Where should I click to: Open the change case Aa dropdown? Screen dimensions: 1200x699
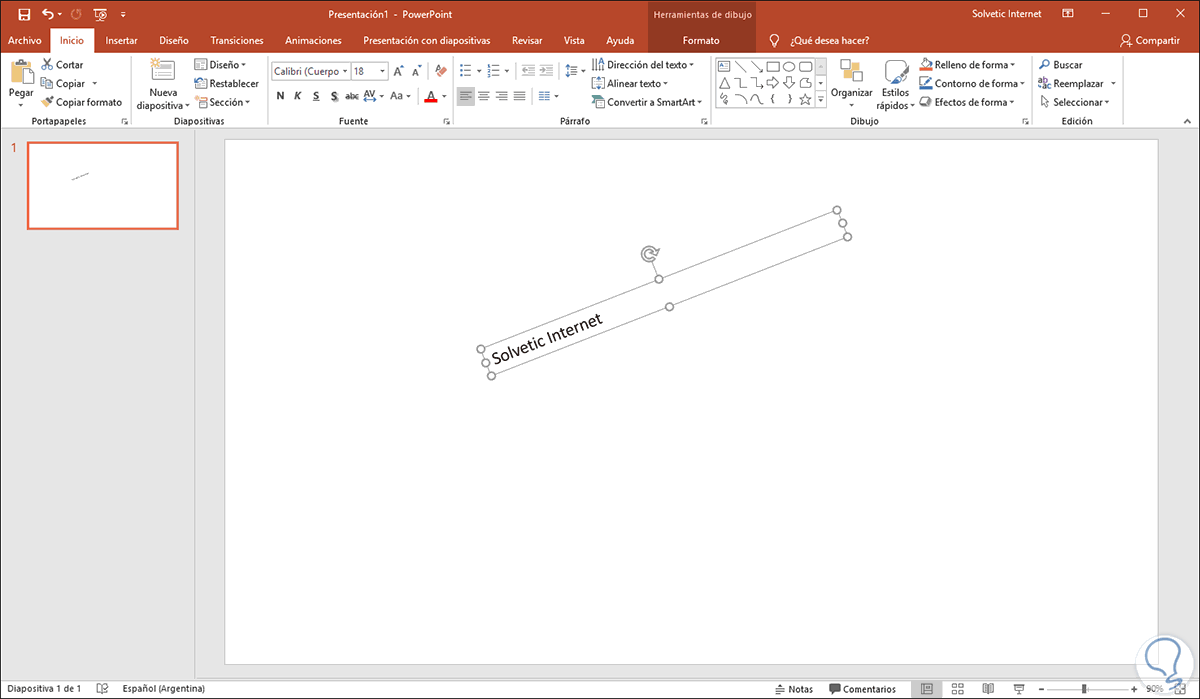pyautogui.click(x=400, y=96)
